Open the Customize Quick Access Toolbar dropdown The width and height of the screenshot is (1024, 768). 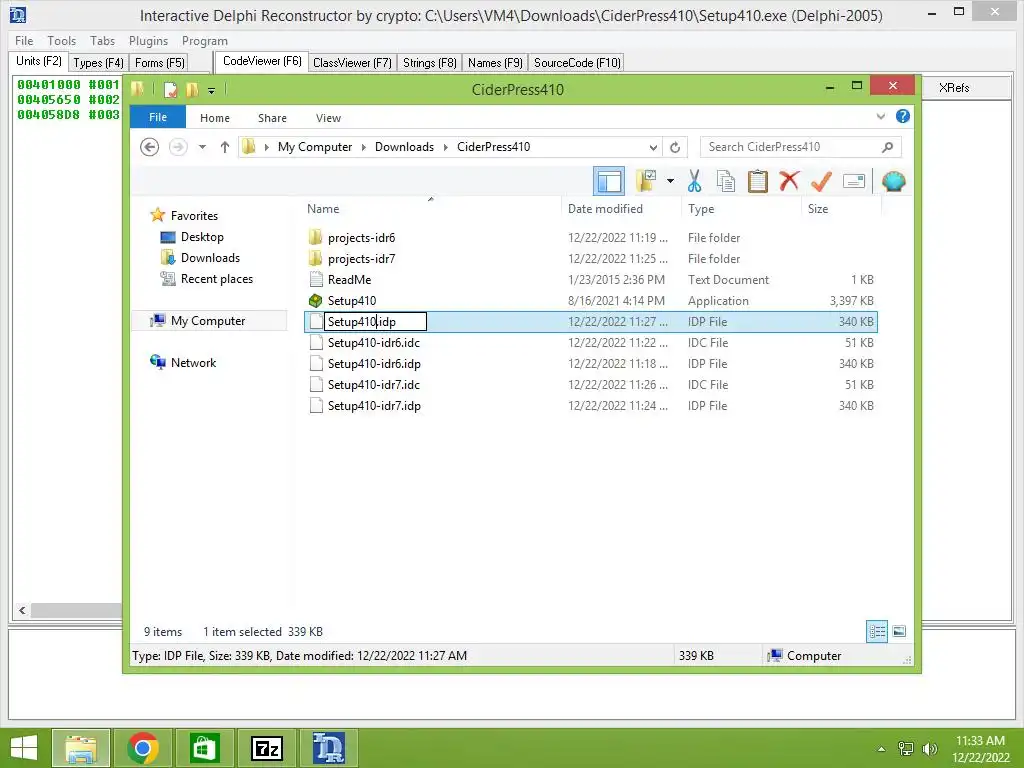211,90
